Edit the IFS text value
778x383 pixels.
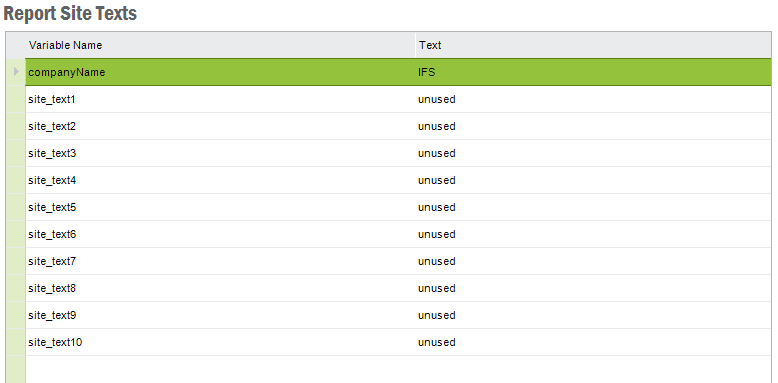(593, 72)
